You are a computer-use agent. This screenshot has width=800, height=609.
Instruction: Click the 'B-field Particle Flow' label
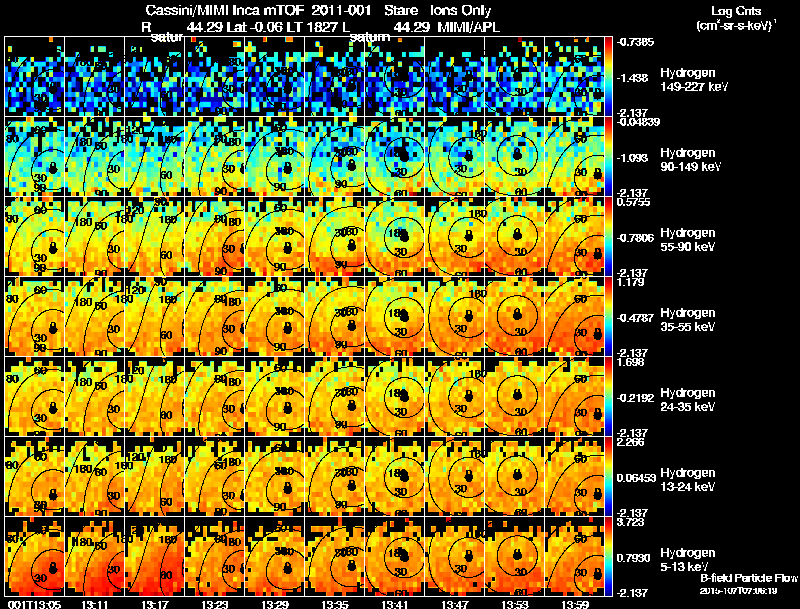tap(748, 578)
